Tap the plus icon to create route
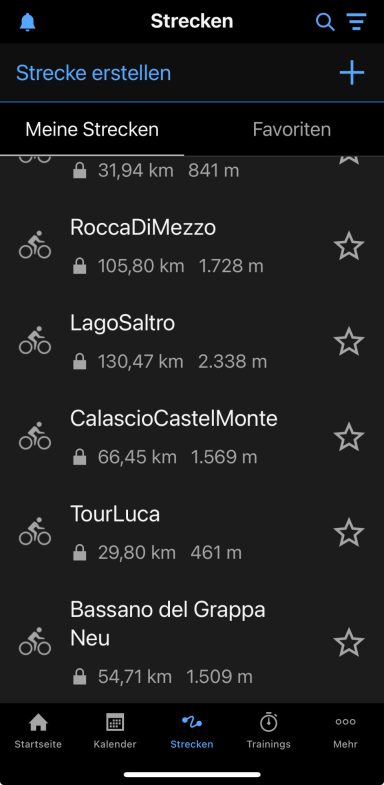Screen dimensions: 384x785 352,73
